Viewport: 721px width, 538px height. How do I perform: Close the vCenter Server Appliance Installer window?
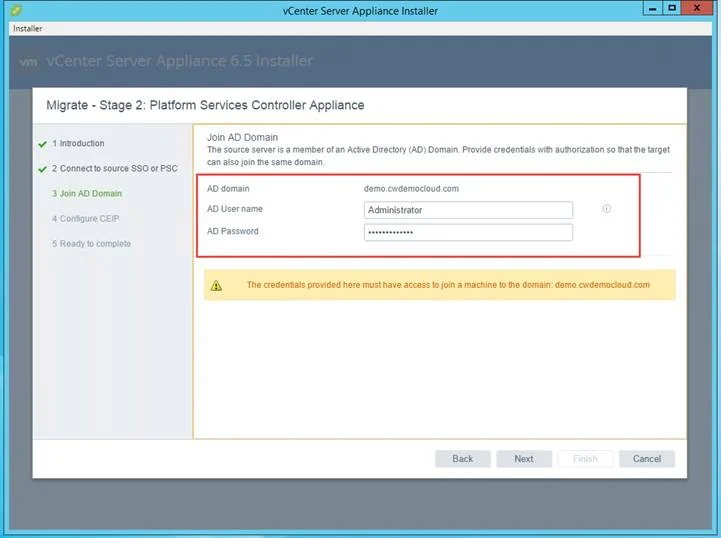(x=697, y=8)
